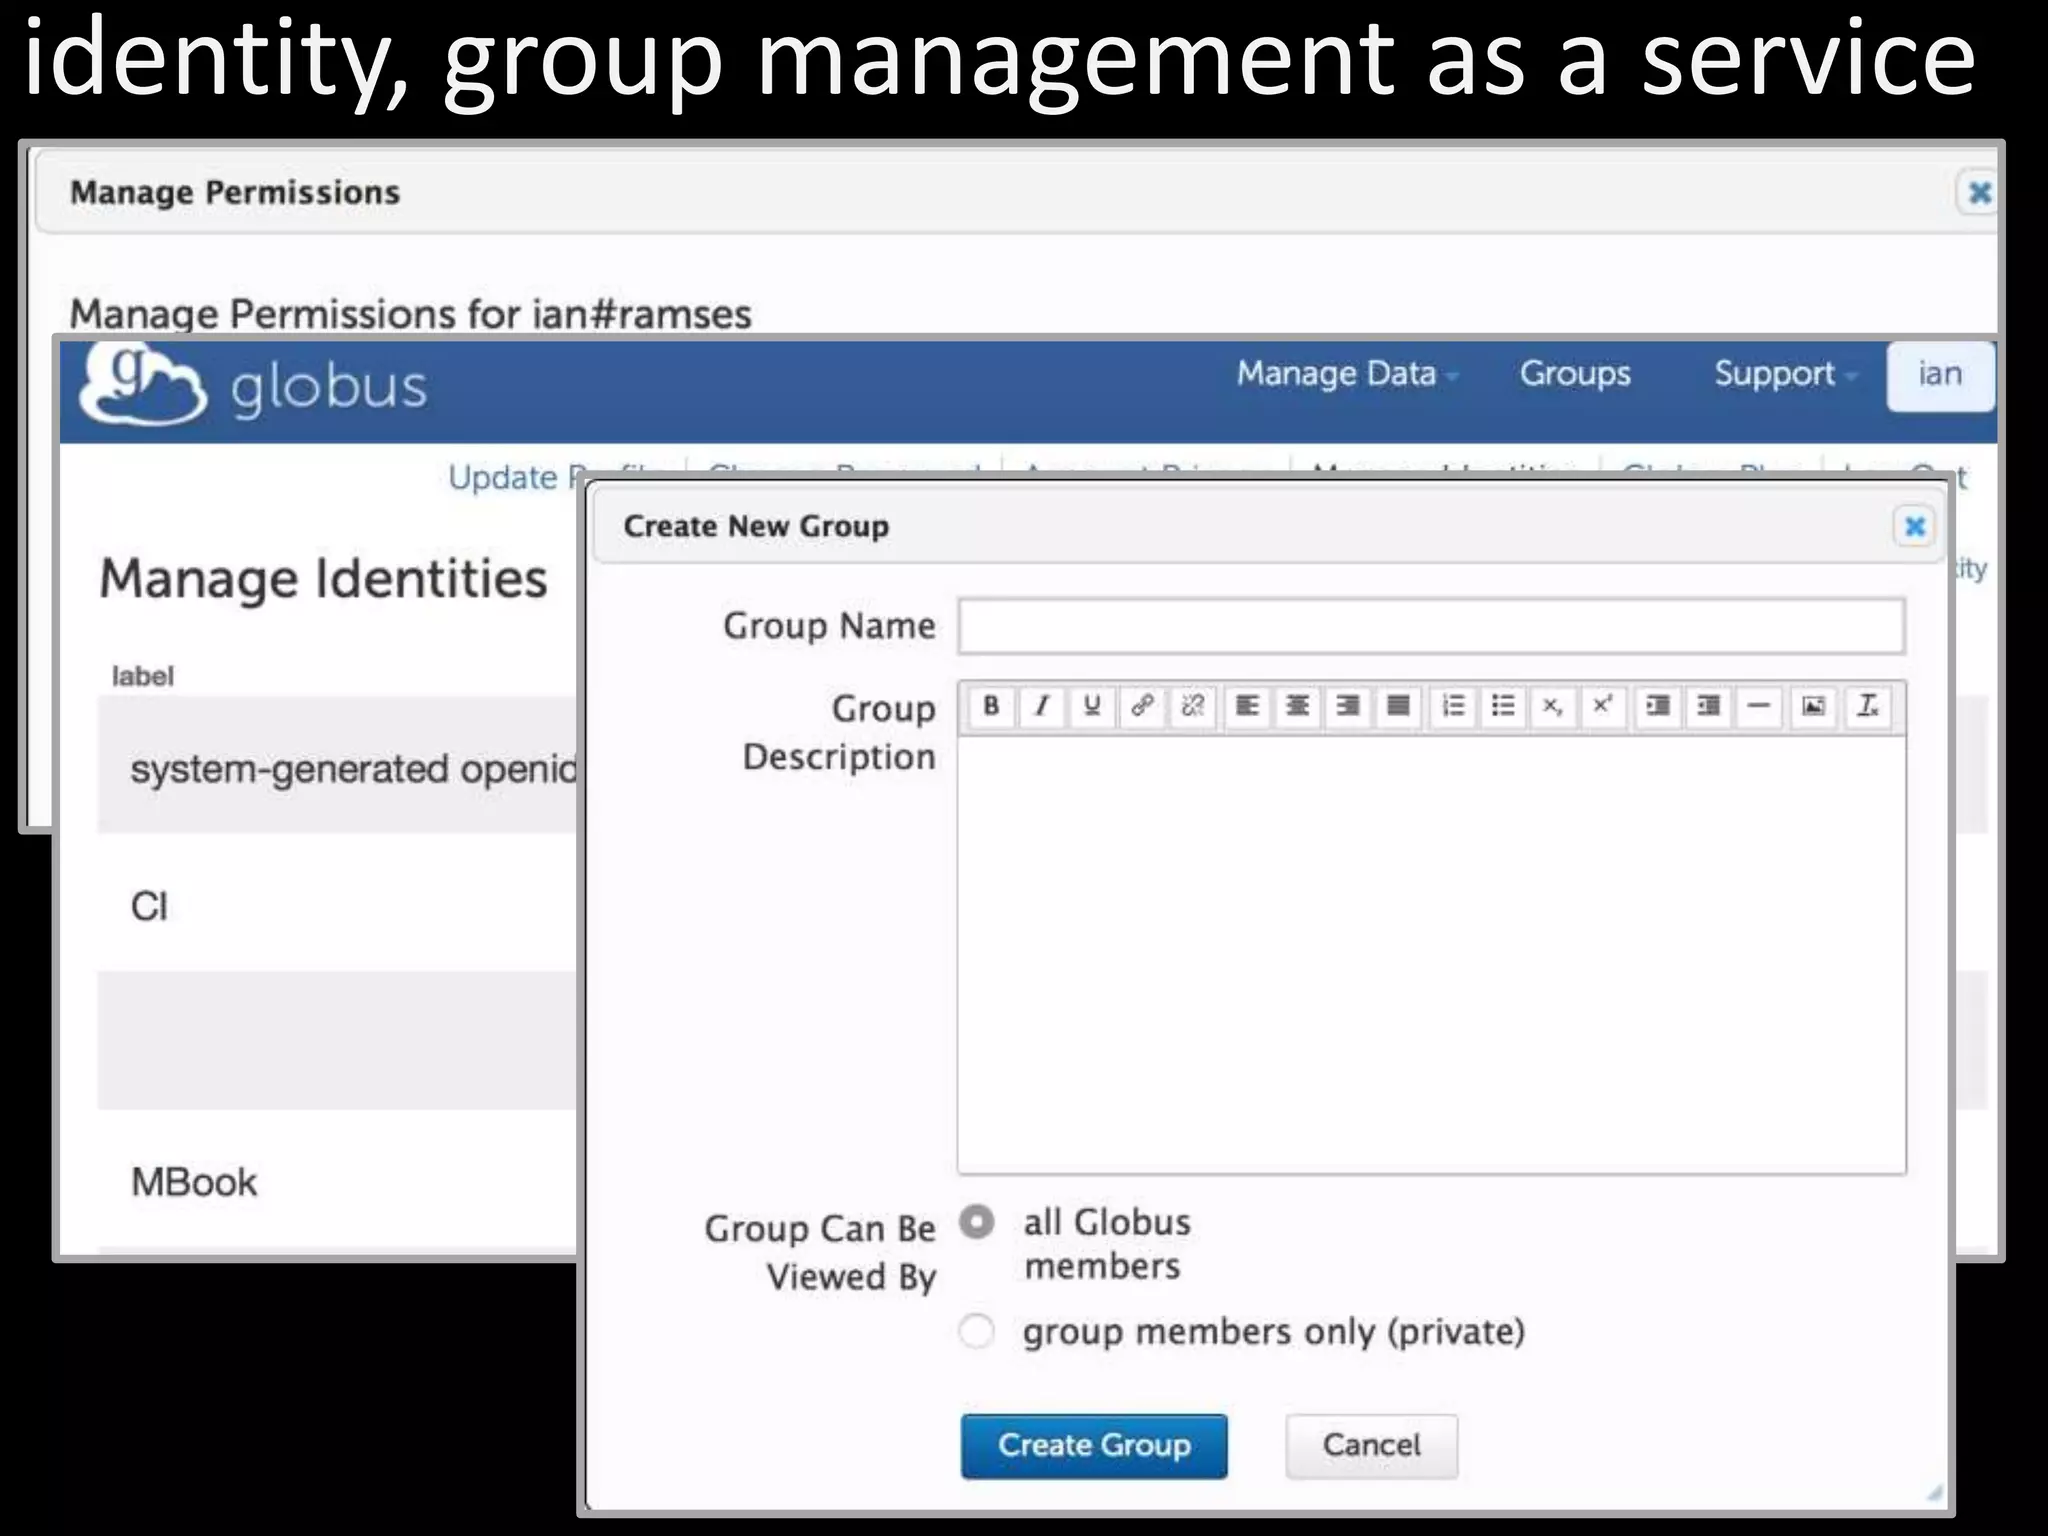Apply subscript formatting
2048x1536 pixels.
tap(1552, 706)
